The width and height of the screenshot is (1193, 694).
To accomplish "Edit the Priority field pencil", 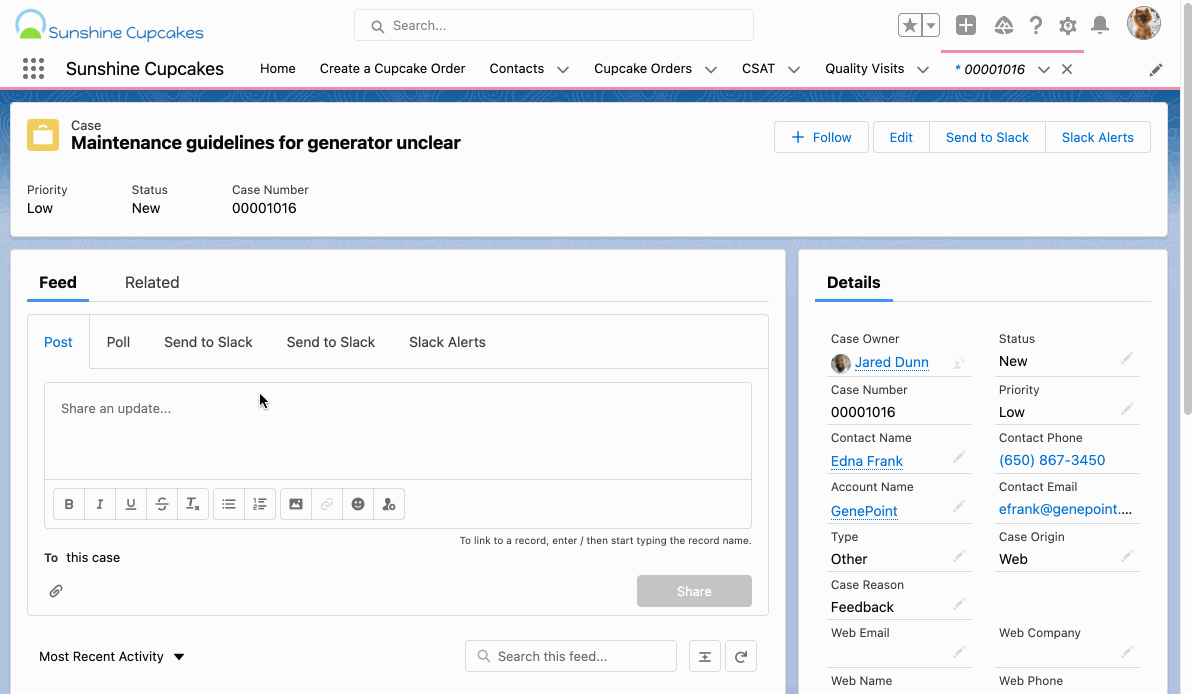I will click(x=1127, y=409).
